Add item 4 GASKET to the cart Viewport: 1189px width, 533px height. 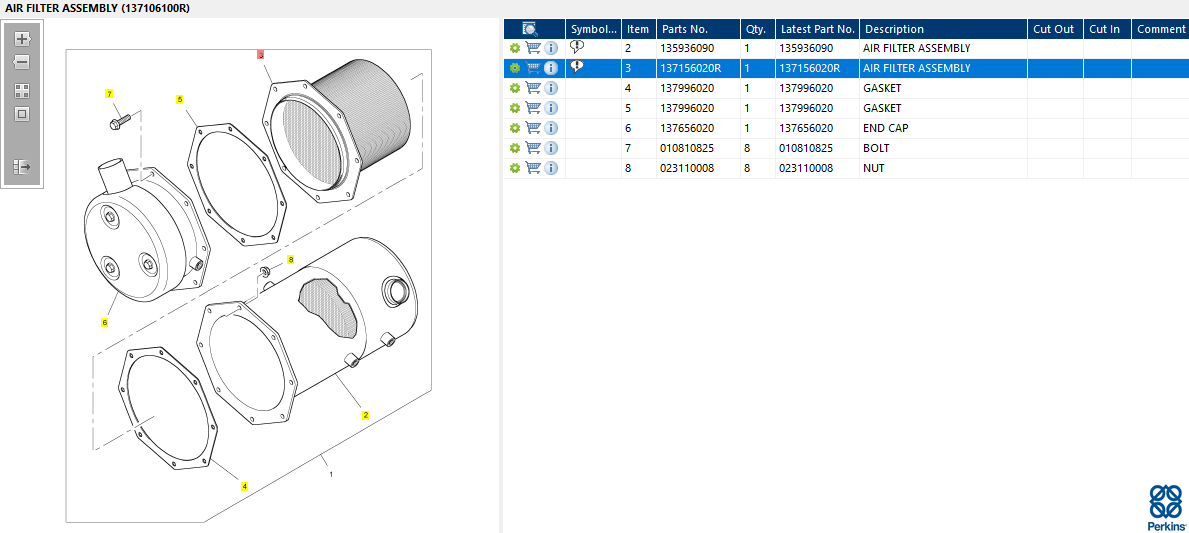tap(533, 88)
